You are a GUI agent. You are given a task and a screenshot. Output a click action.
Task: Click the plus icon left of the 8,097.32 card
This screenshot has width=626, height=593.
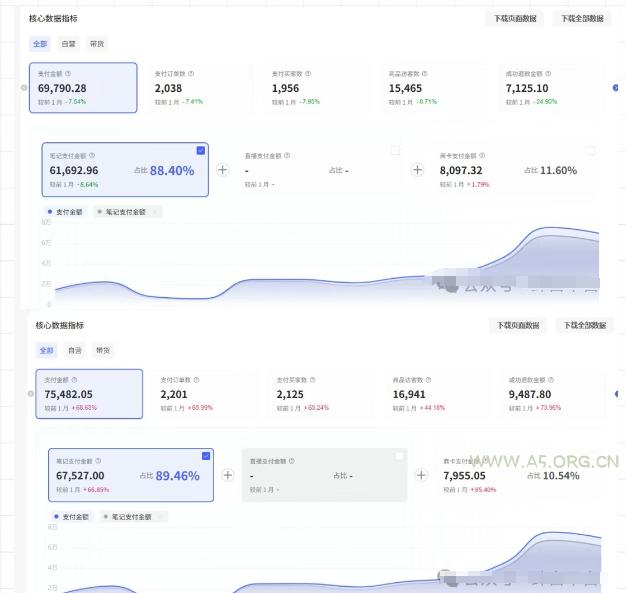(417, 170)
